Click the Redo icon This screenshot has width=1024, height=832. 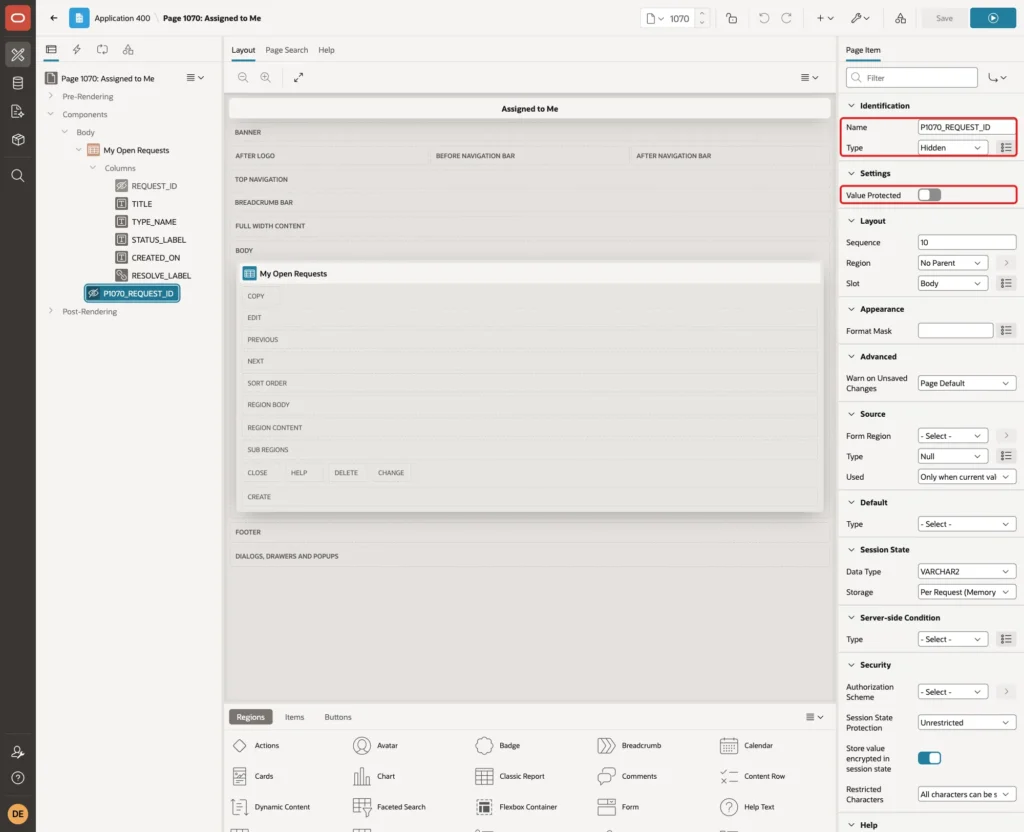click(786, 18)
